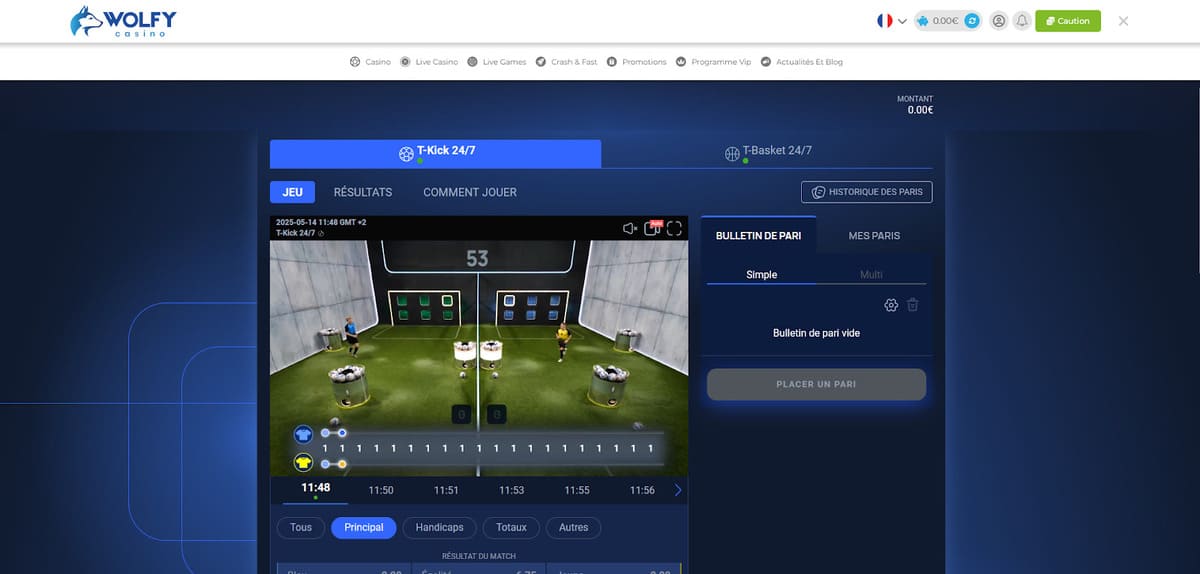Click the football icon beside T-Kick
The image size is (1200, 574).
tap(406, 154)
